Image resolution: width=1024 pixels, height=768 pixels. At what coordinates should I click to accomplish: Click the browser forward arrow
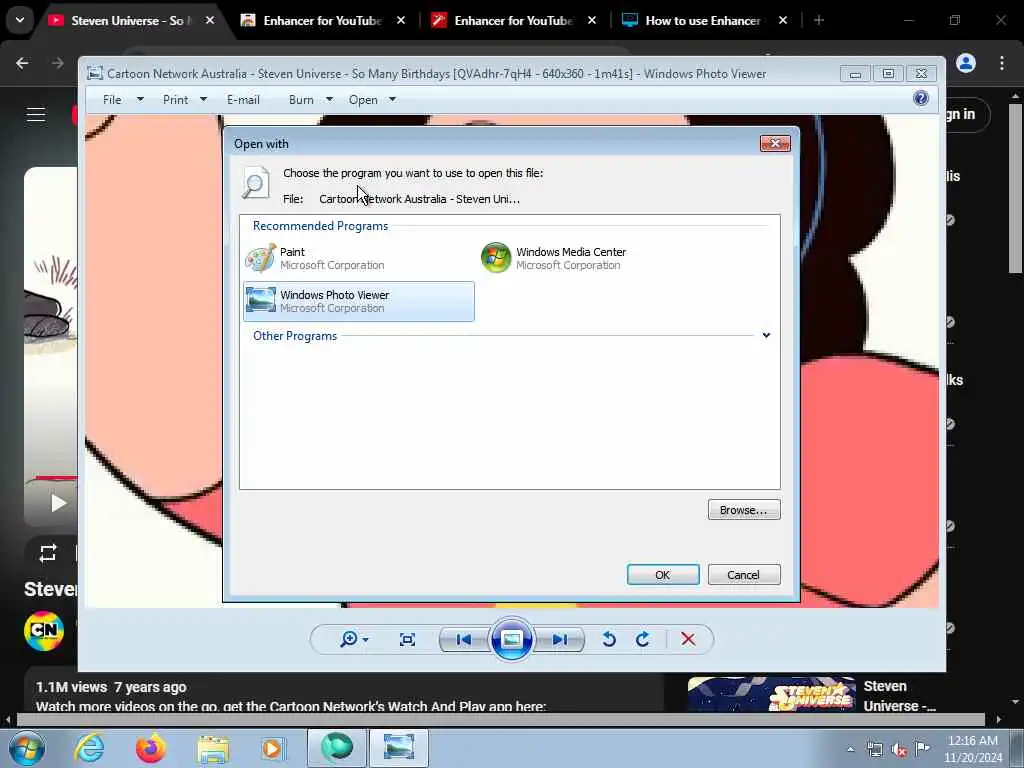pos(57,63)
